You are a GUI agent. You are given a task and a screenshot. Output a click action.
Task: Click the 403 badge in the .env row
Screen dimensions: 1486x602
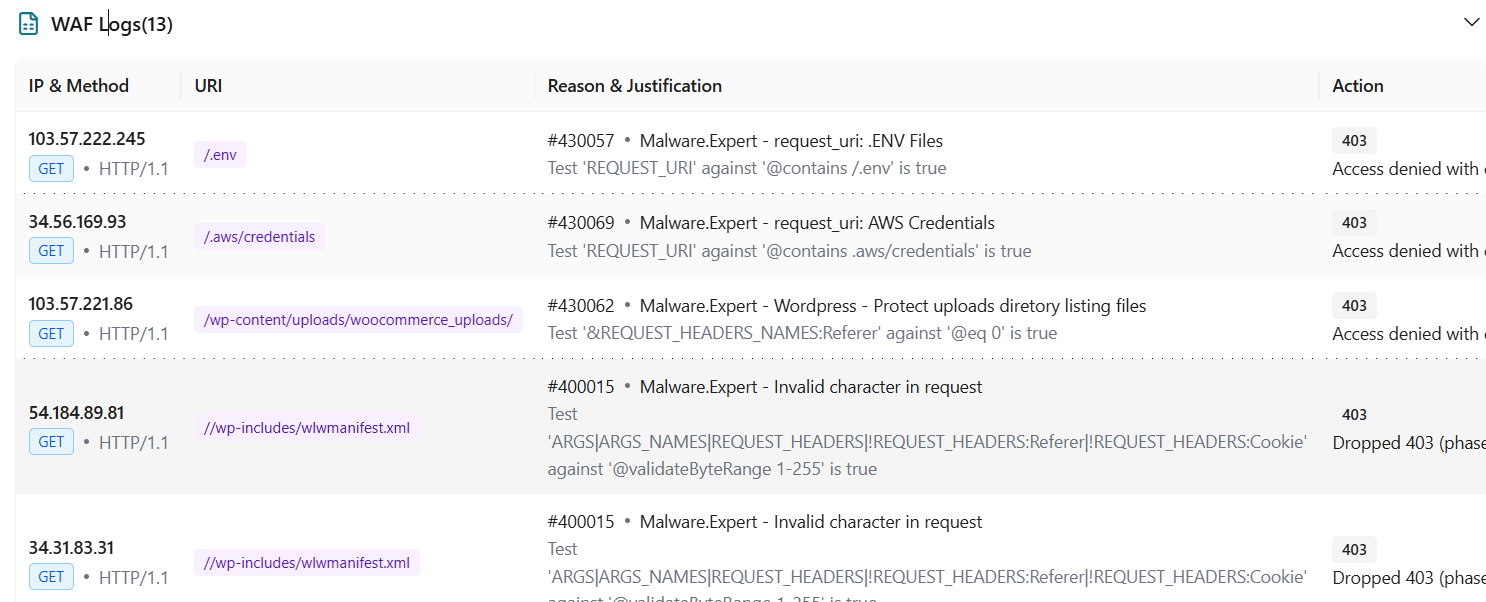coord(1355,141)
